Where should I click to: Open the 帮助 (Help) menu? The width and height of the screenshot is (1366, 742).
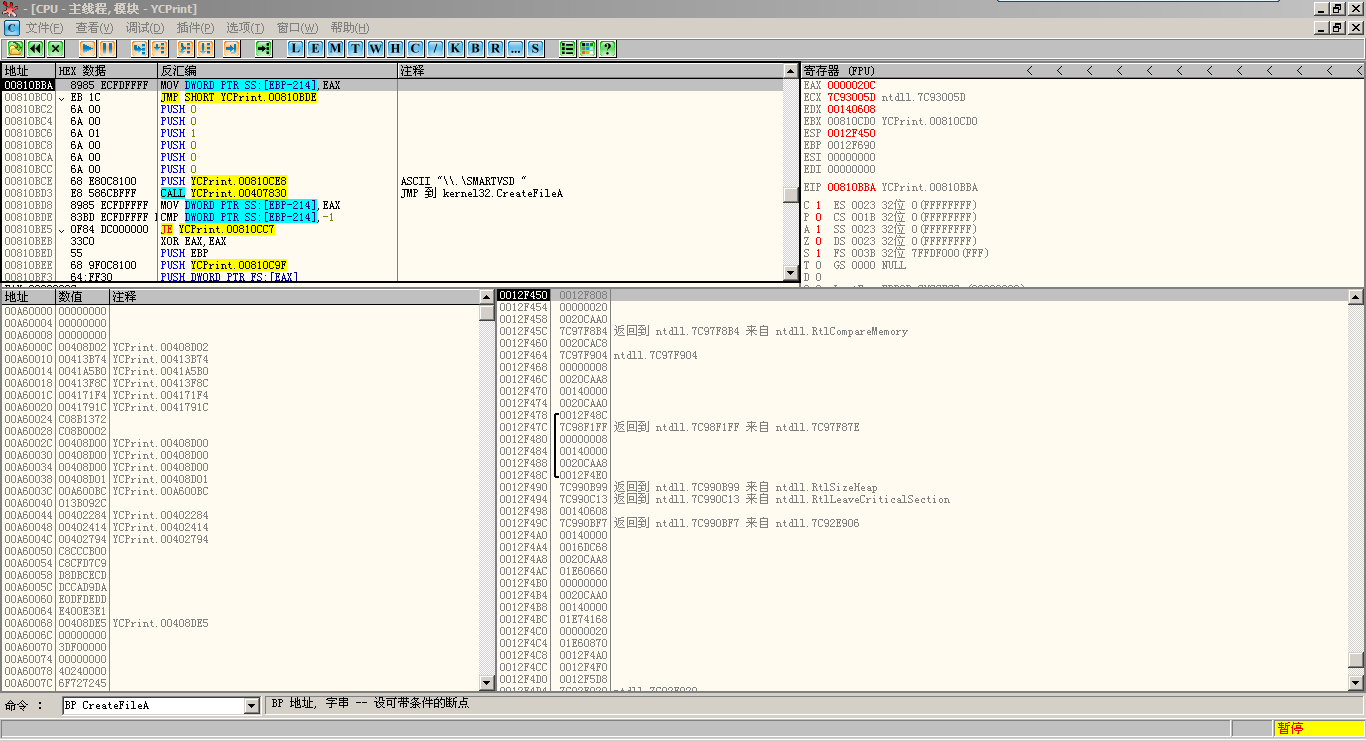[x=349, y=28]
